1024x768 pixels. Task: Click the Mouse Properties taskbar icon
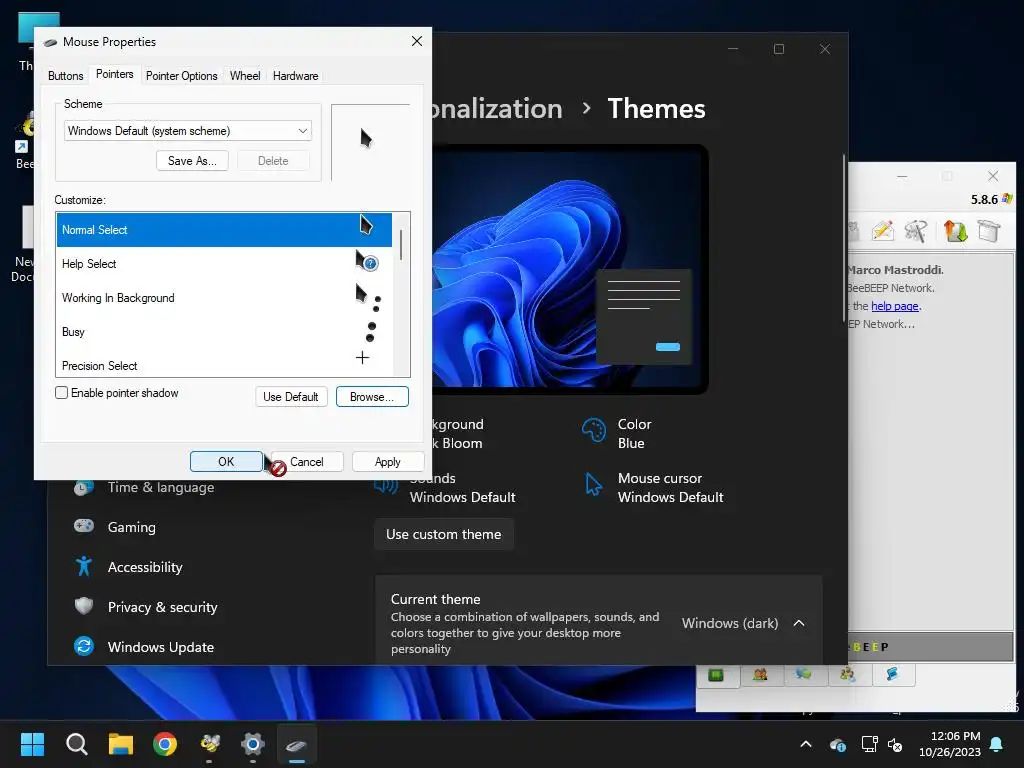tap(296, 744)
